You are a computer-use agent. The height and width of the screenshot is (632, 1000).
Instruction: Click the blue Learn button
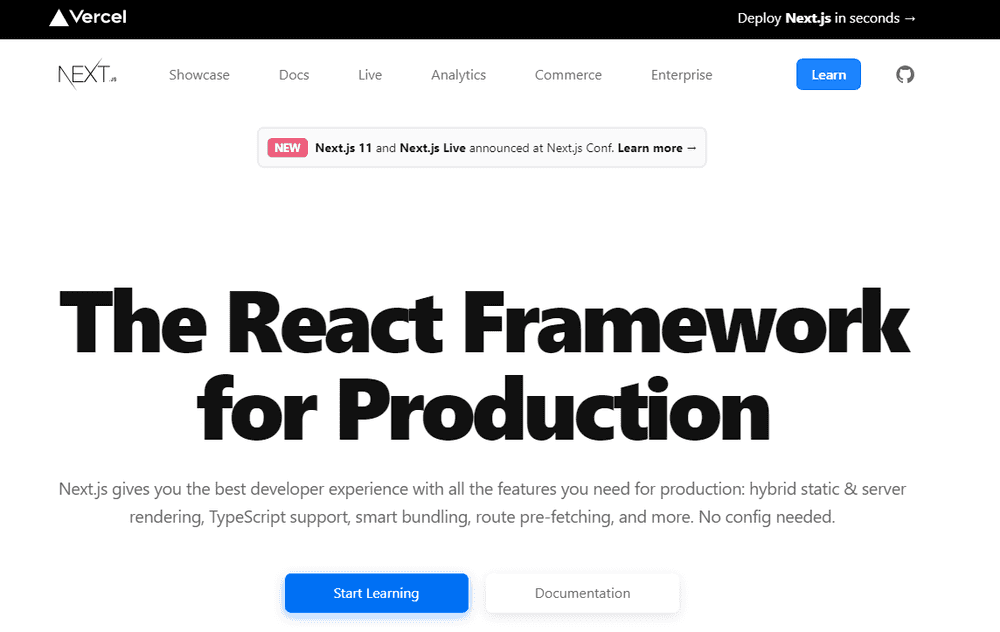(x=828, y=74)
